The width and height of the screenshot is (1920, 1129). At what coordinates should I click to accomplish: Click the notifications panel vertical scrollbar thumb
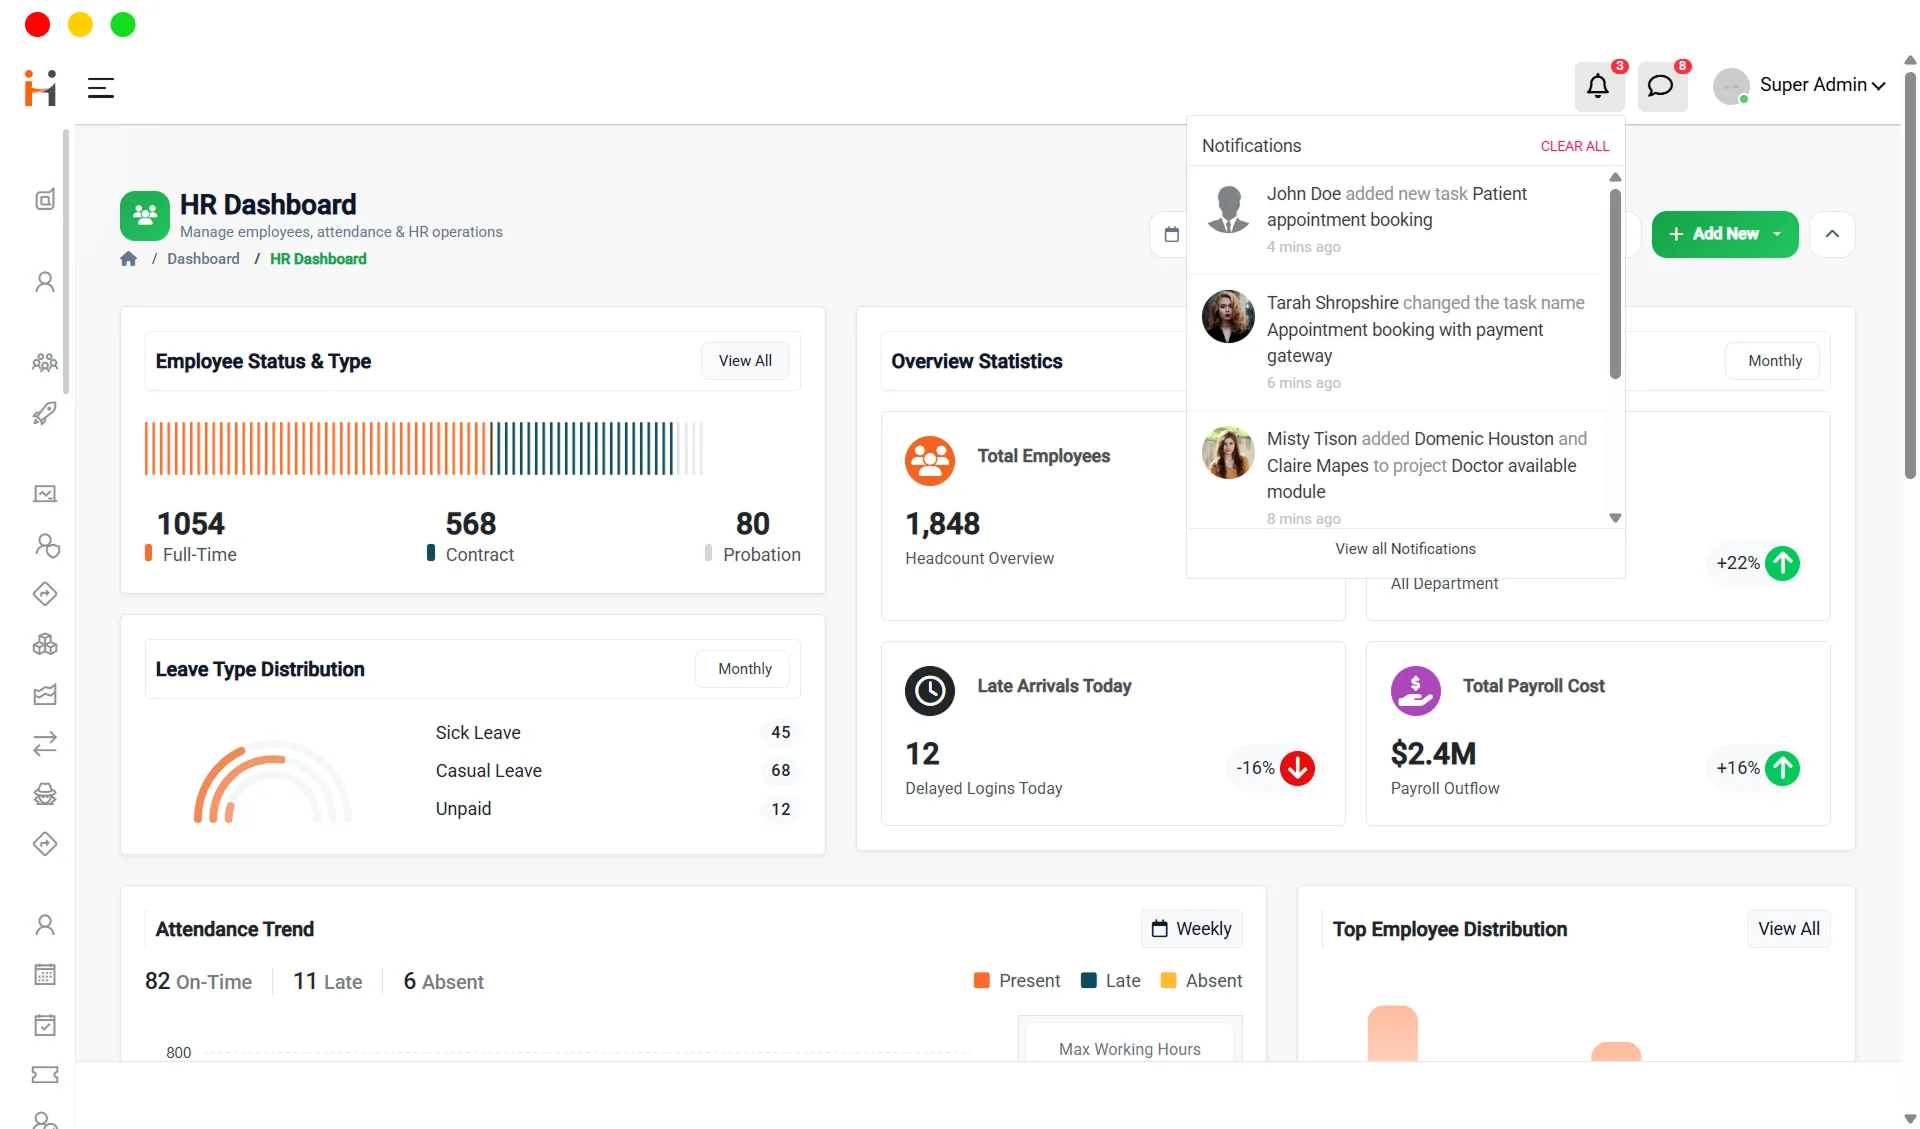point(1615,284)
